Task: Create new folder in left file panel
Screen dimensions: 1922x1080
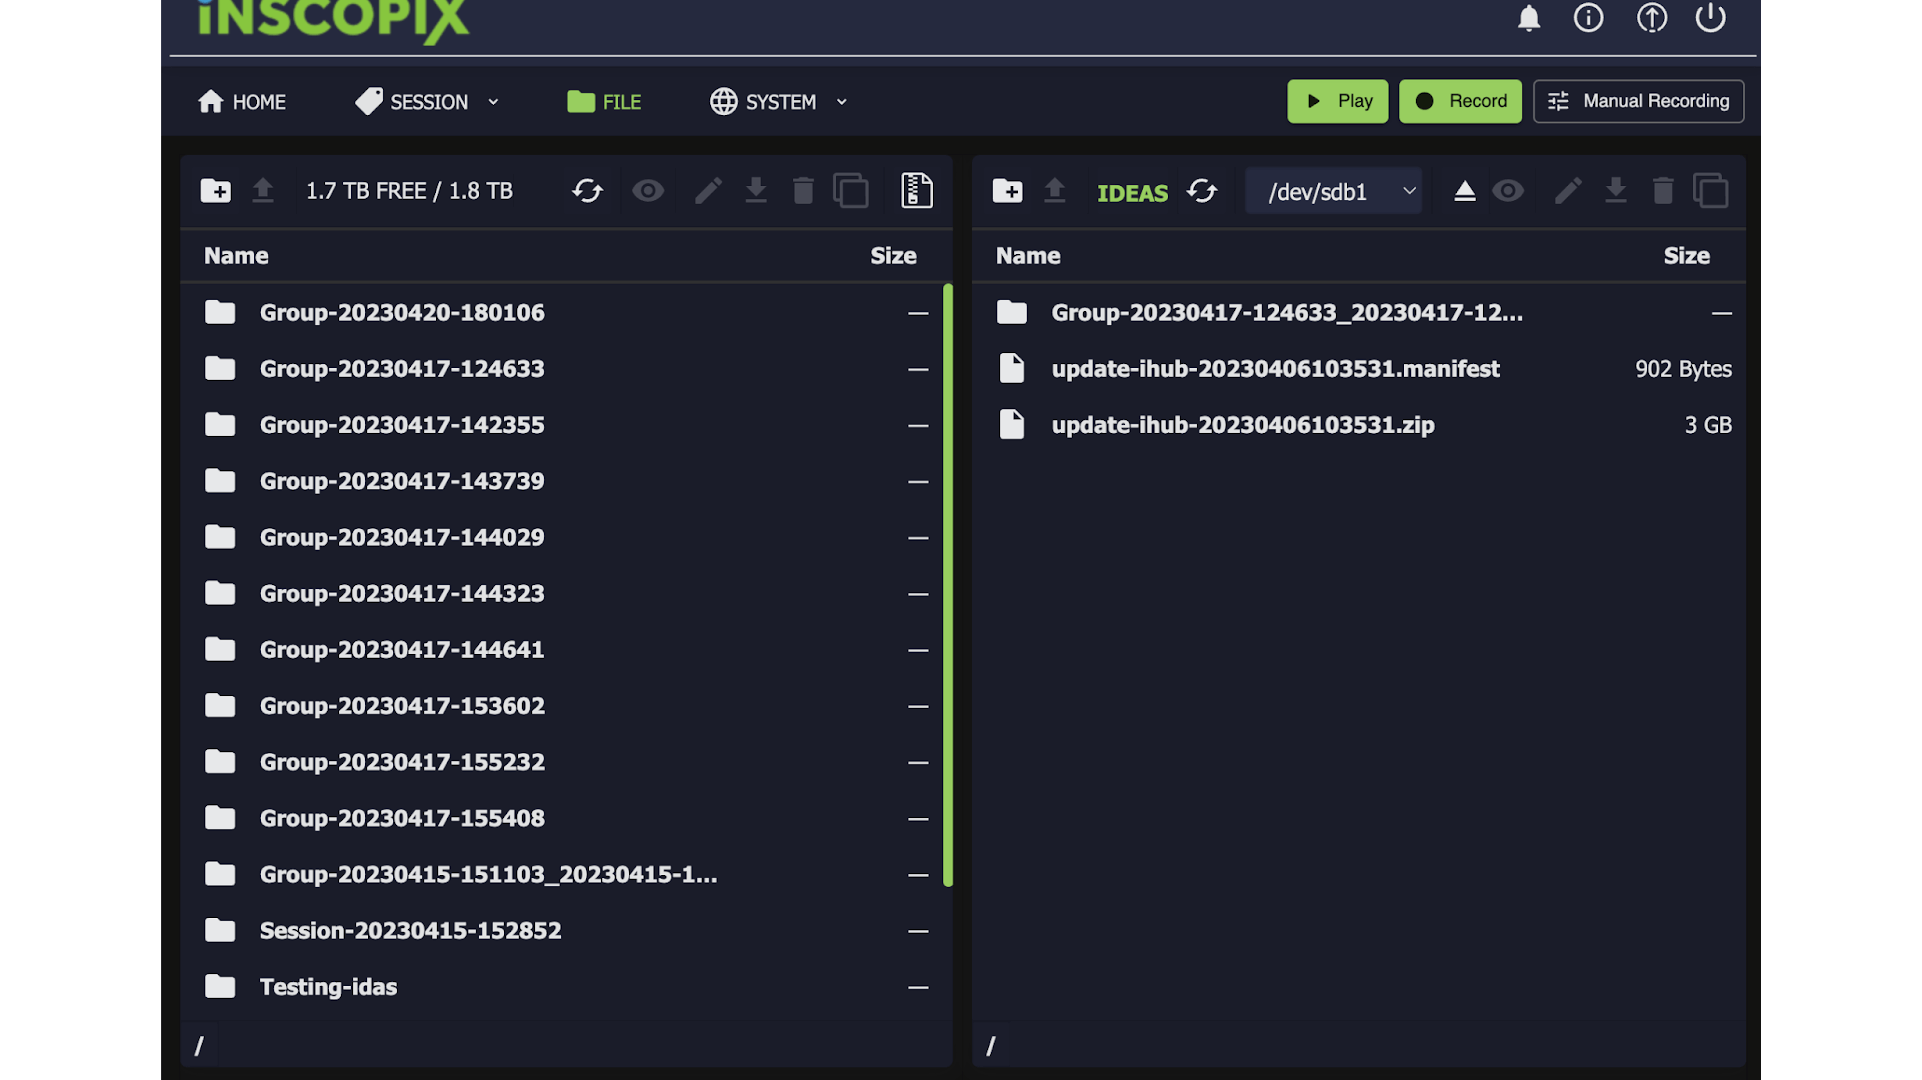Action: [x=215, y=191]
